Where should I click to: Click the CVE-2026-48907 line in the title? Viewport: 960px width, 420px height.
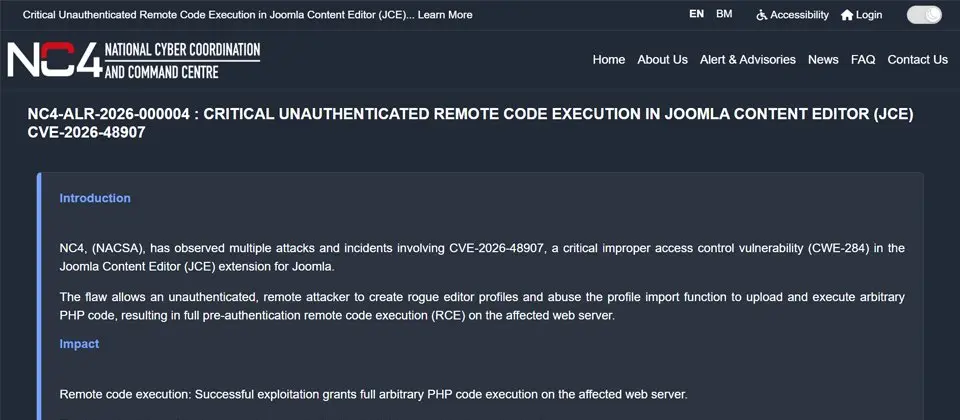[x=86, y=132]
